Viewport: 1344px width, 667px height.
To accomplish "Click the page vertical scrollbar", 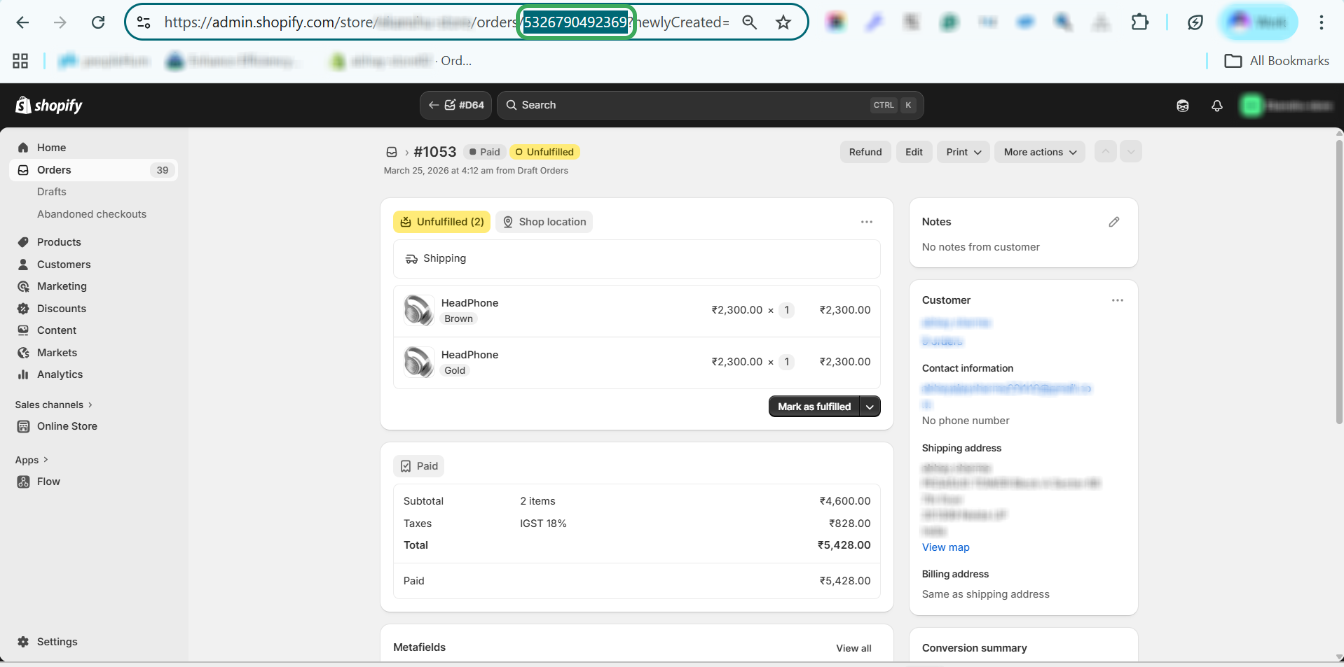I will [1339, 280].
